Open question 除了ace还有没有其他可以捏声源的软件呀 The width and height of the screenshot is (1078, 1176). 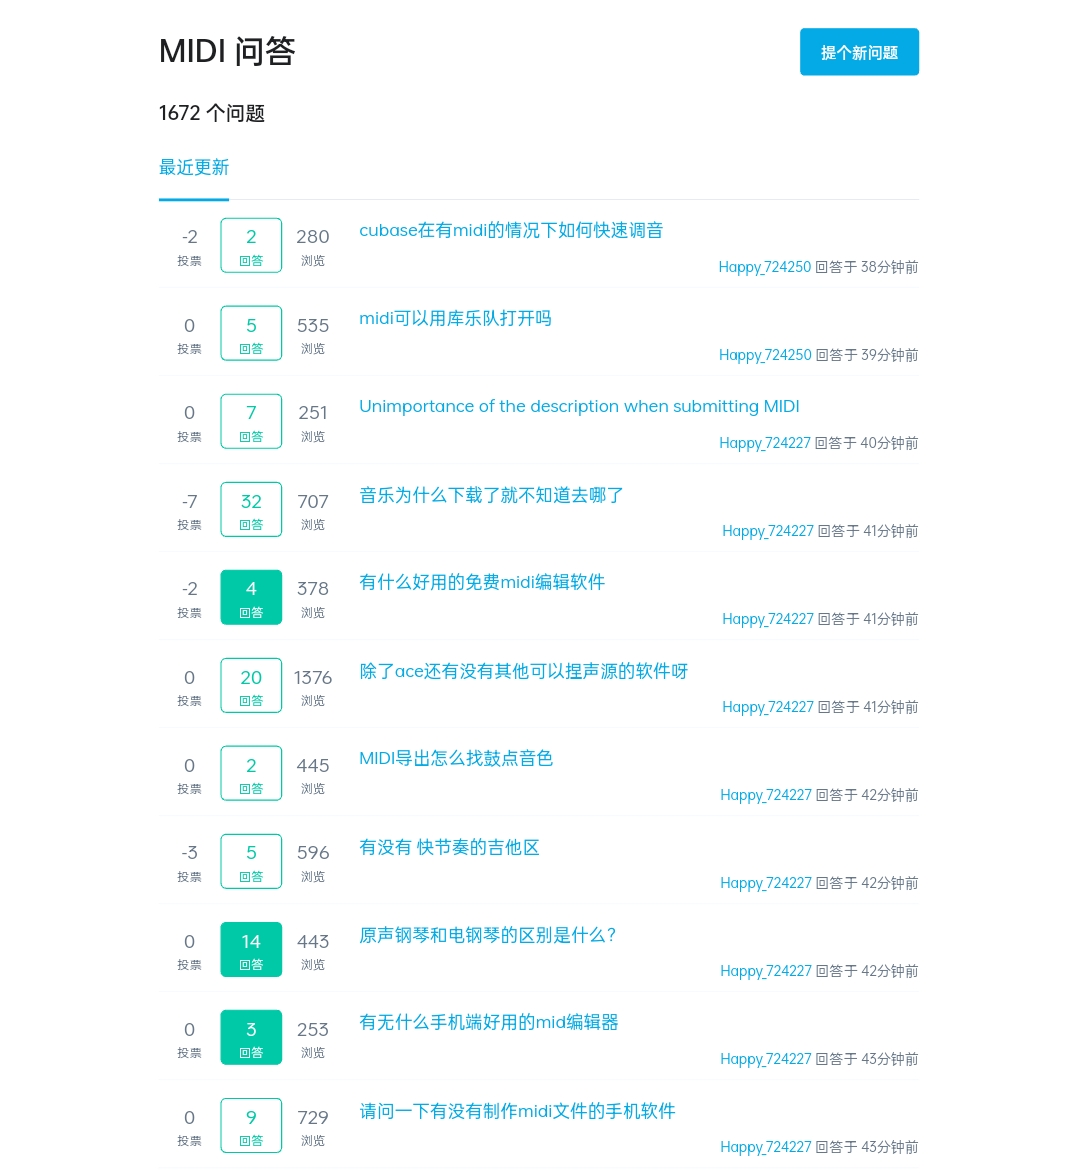pos(524,671)
